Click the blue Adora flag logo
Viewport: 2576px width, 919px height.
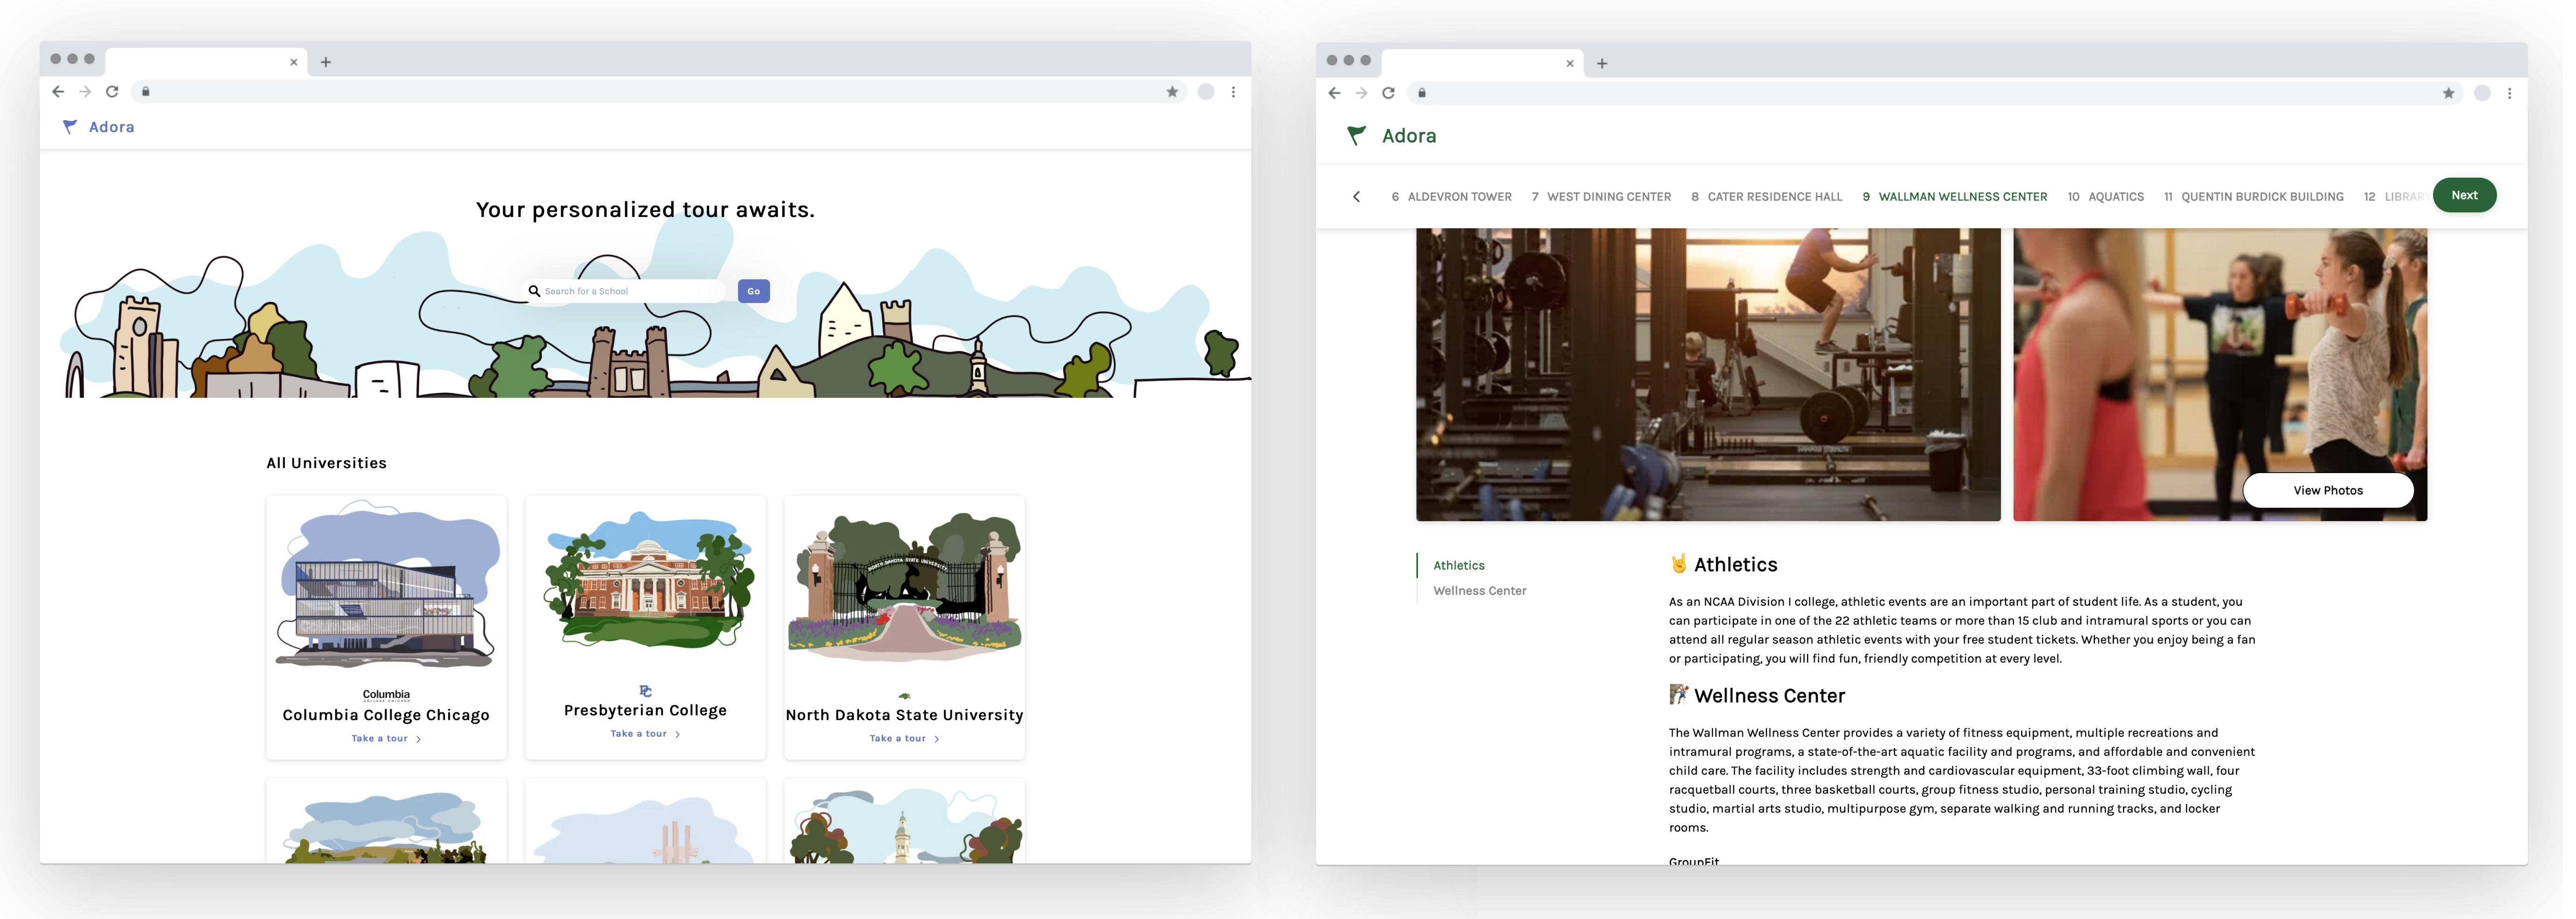(x=70, y=127)
